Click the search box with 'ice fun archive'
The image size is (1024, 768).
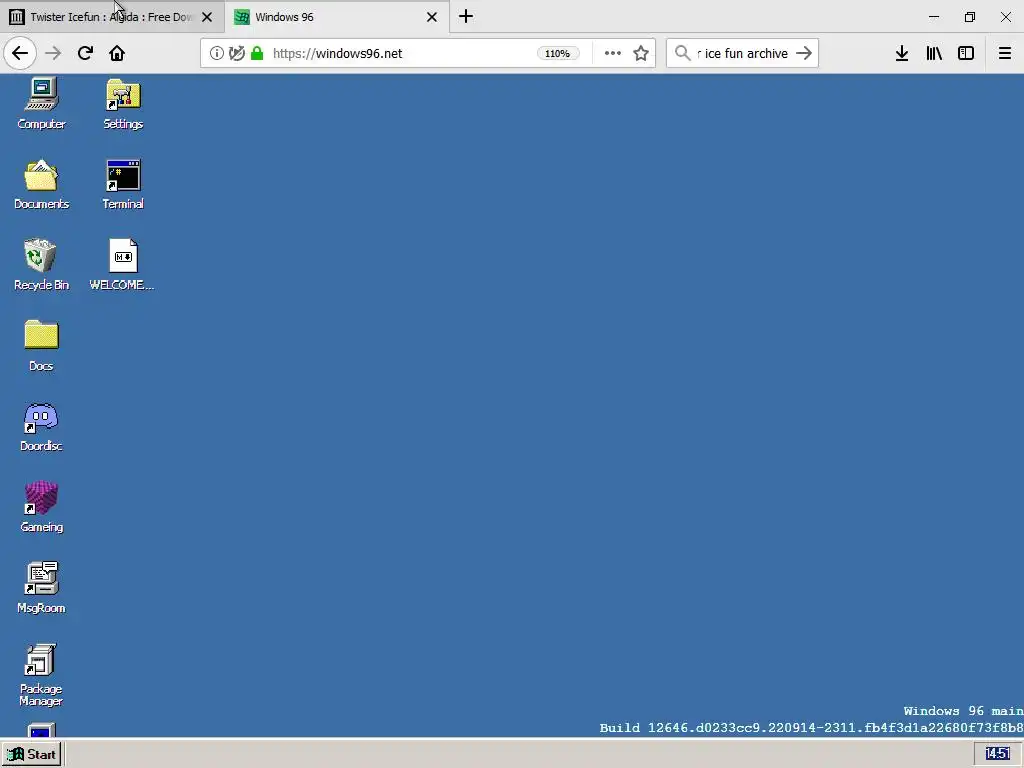tap(743, 53)
